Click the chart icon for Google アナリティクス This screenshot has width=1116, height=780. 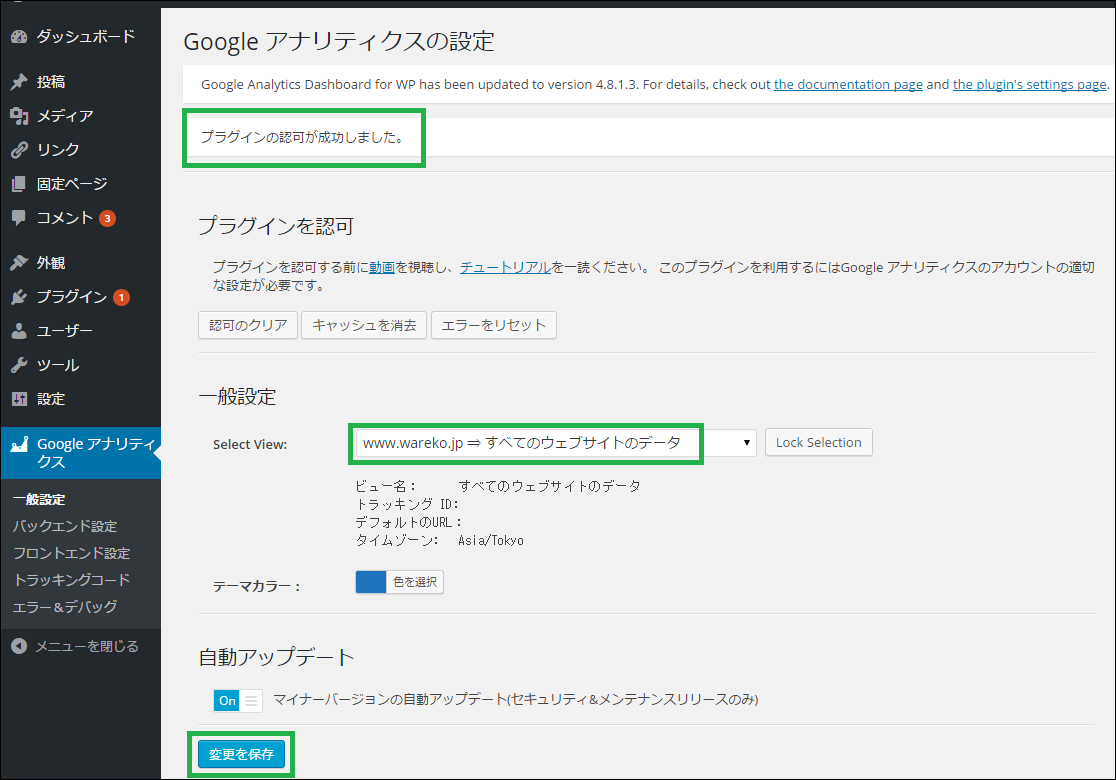point(19,445)
